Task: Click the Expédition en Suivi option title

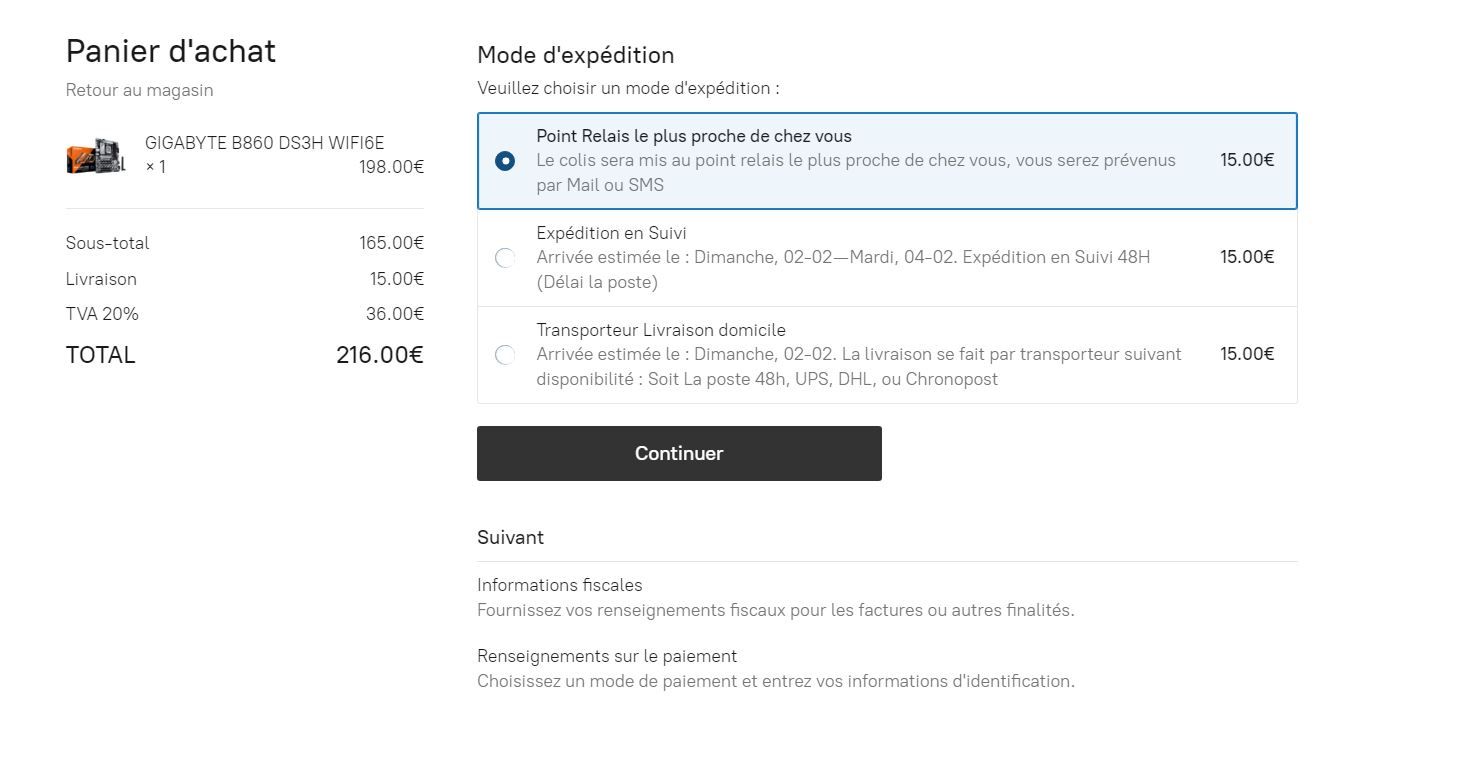Action: pyautogui.click(x=611, y=233)
